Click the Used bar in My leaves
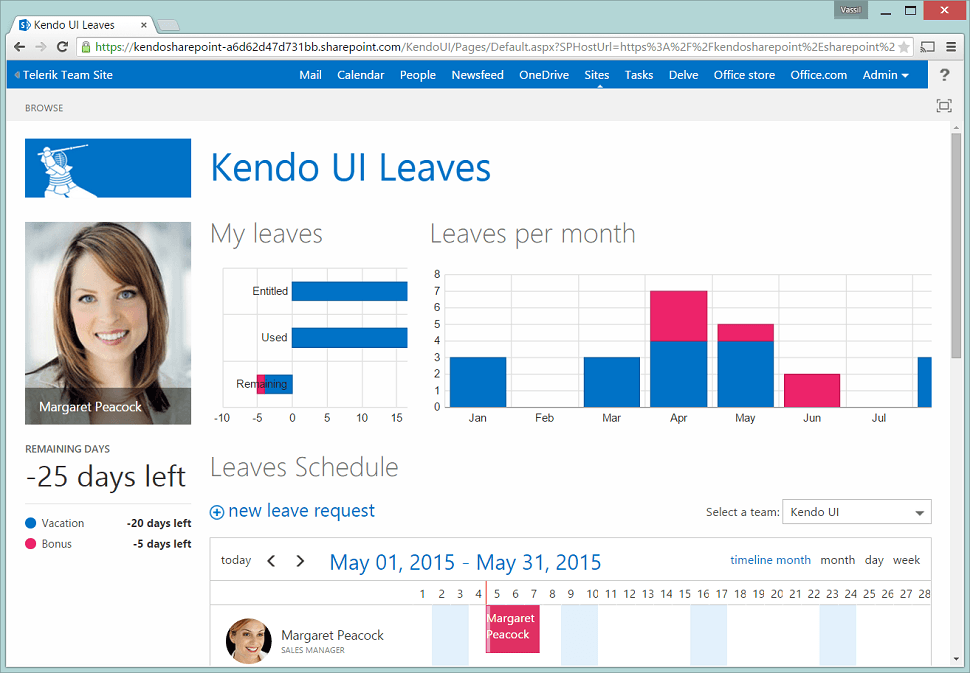This screenshot has width=970, height=673. pos(350,338)
